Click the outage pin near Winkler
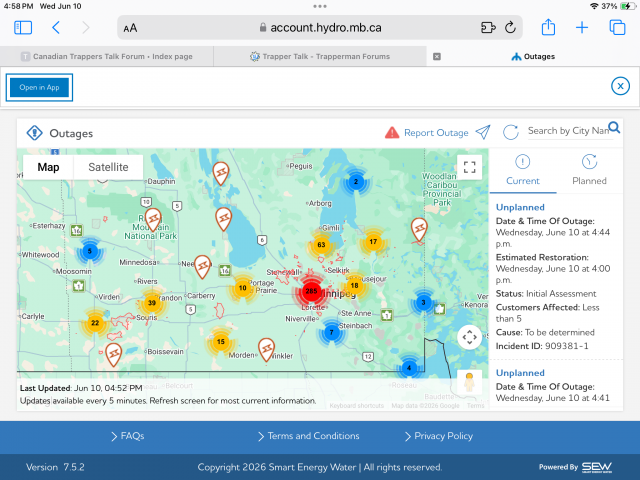 coord(267,349)
